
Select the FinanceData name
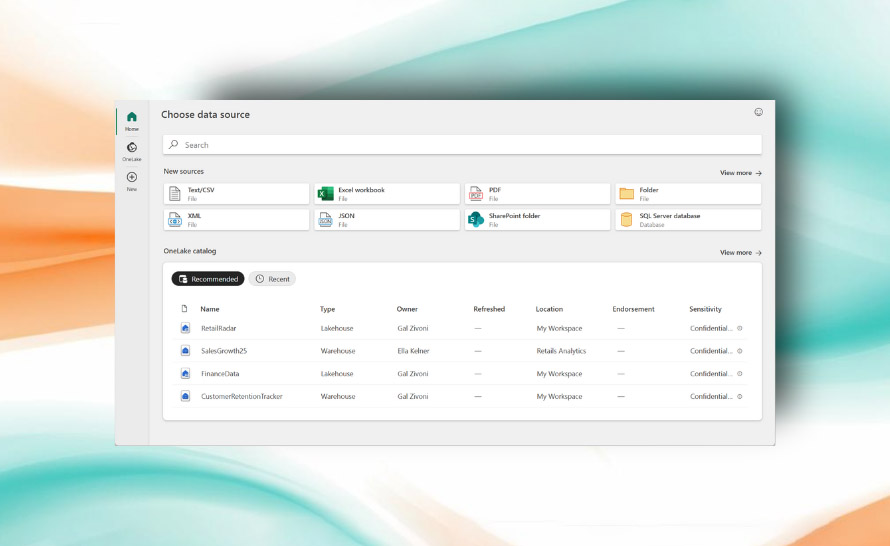coord(220,373)
